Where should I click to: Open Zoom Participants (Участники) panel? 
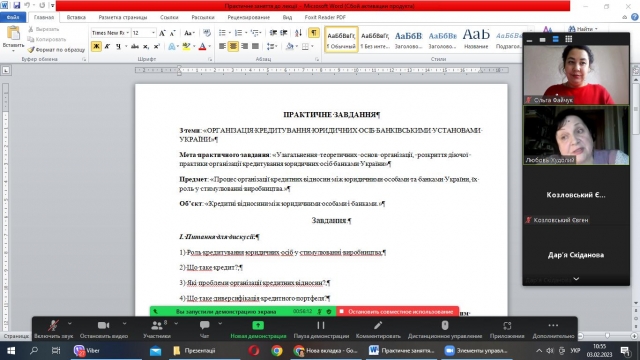coord(157,329)
